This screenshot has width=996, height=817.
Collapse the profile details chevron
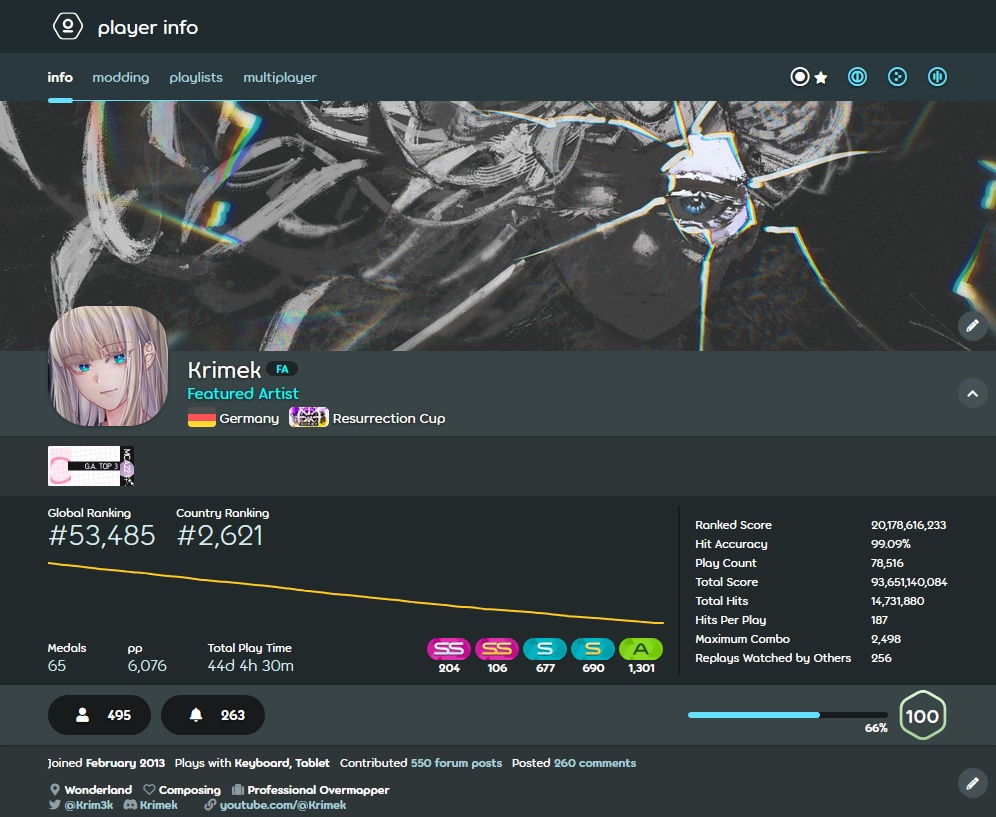pos(972,393)
